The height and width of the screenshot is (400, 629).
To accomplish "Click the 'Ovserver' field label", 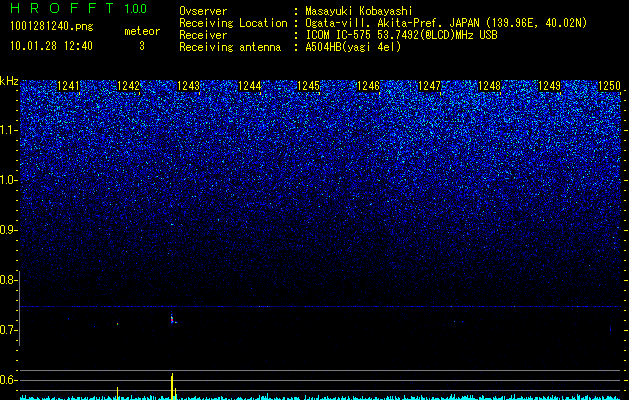I will pos(203,11).
